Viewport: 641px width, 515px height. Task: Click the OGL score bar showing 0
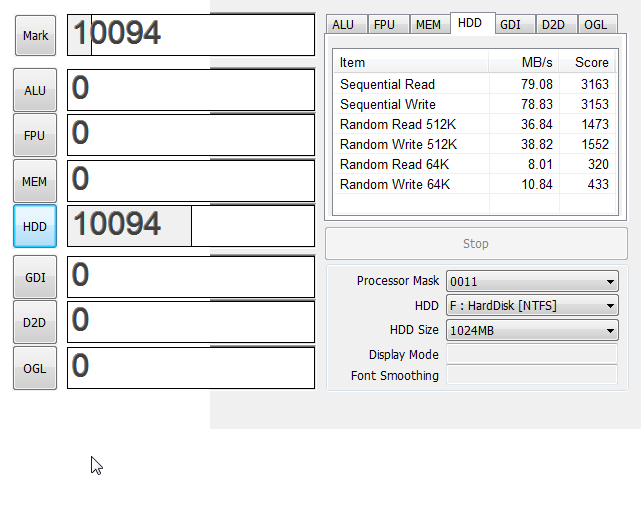click(x=191, y=368)
